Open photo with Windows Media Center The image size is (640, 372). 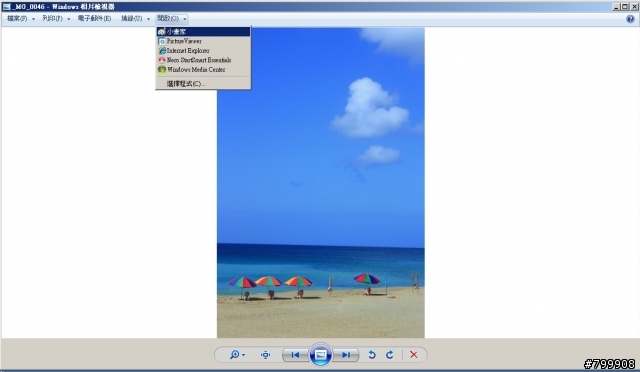[203, 69]
